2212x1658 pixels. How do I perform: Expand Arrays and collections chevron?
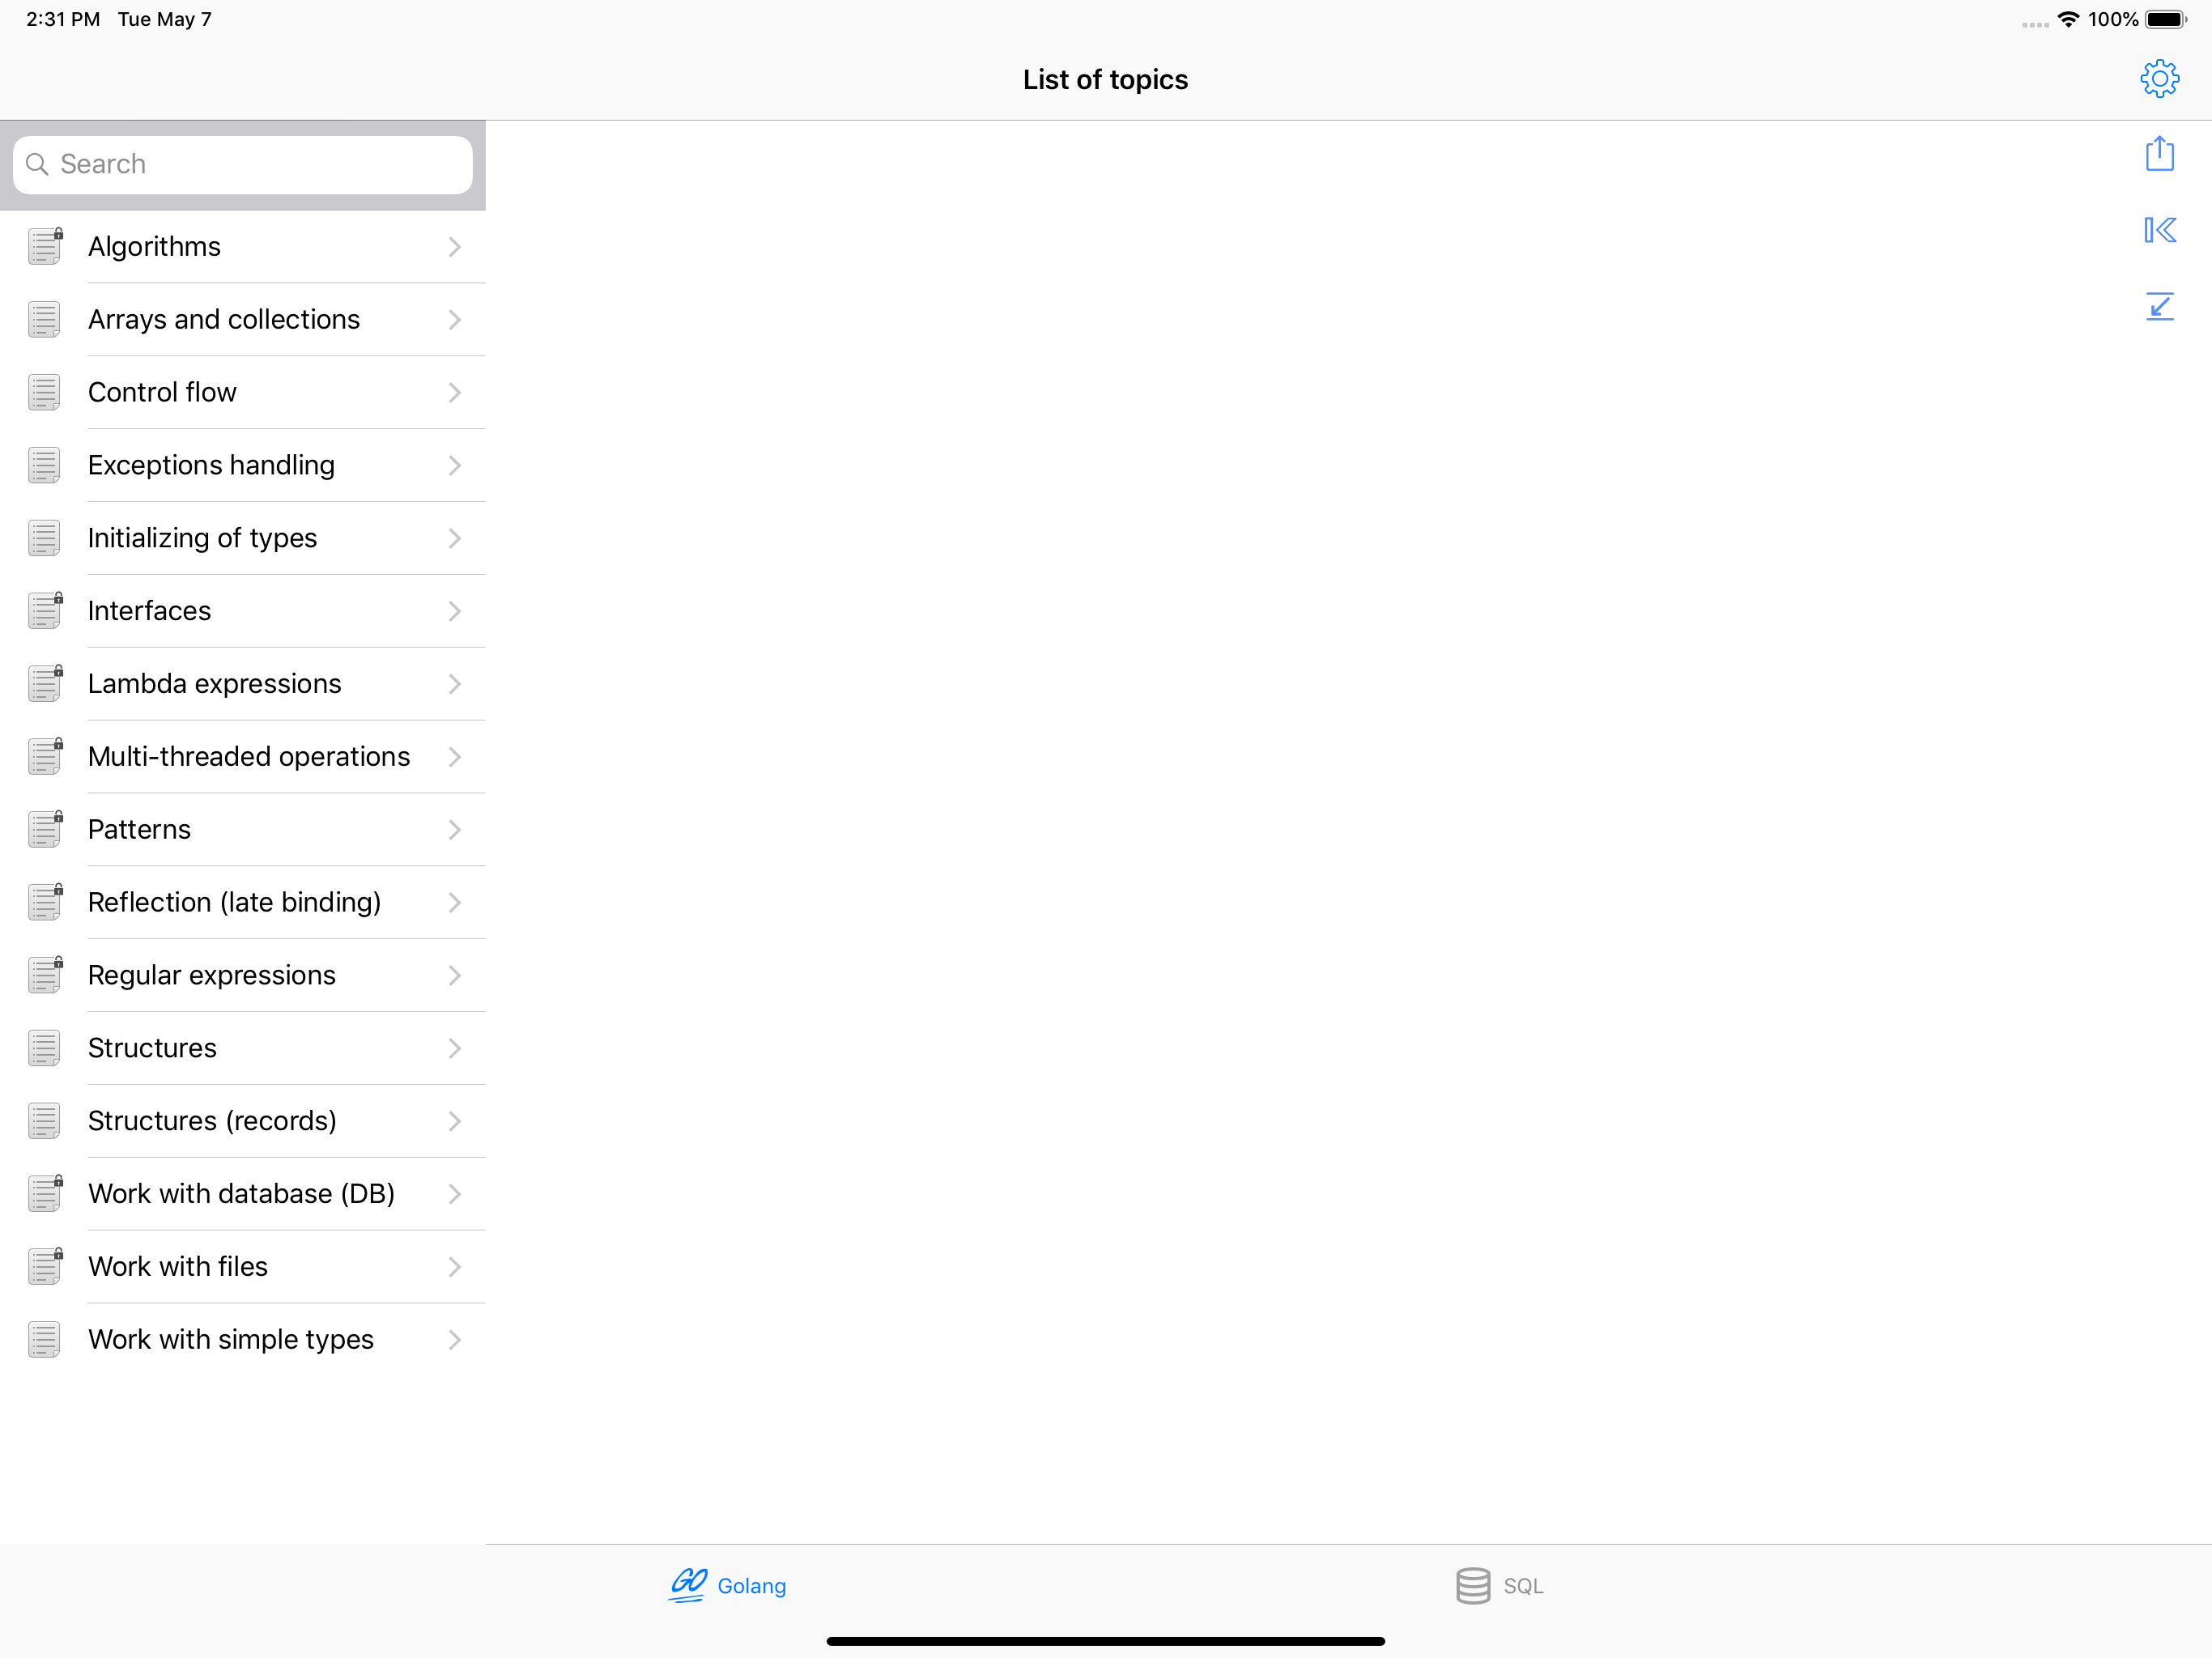coord(454,320)
